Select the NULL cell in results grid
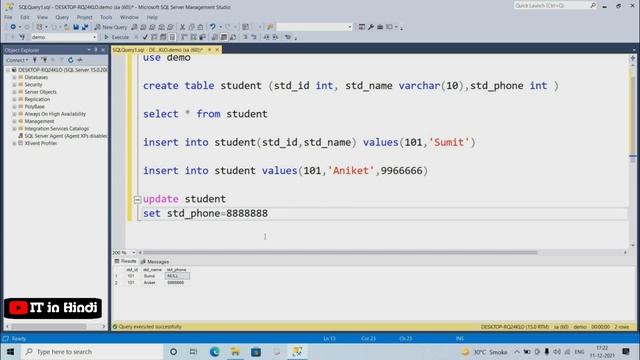640x360 pixels. (x=177, y=276)
